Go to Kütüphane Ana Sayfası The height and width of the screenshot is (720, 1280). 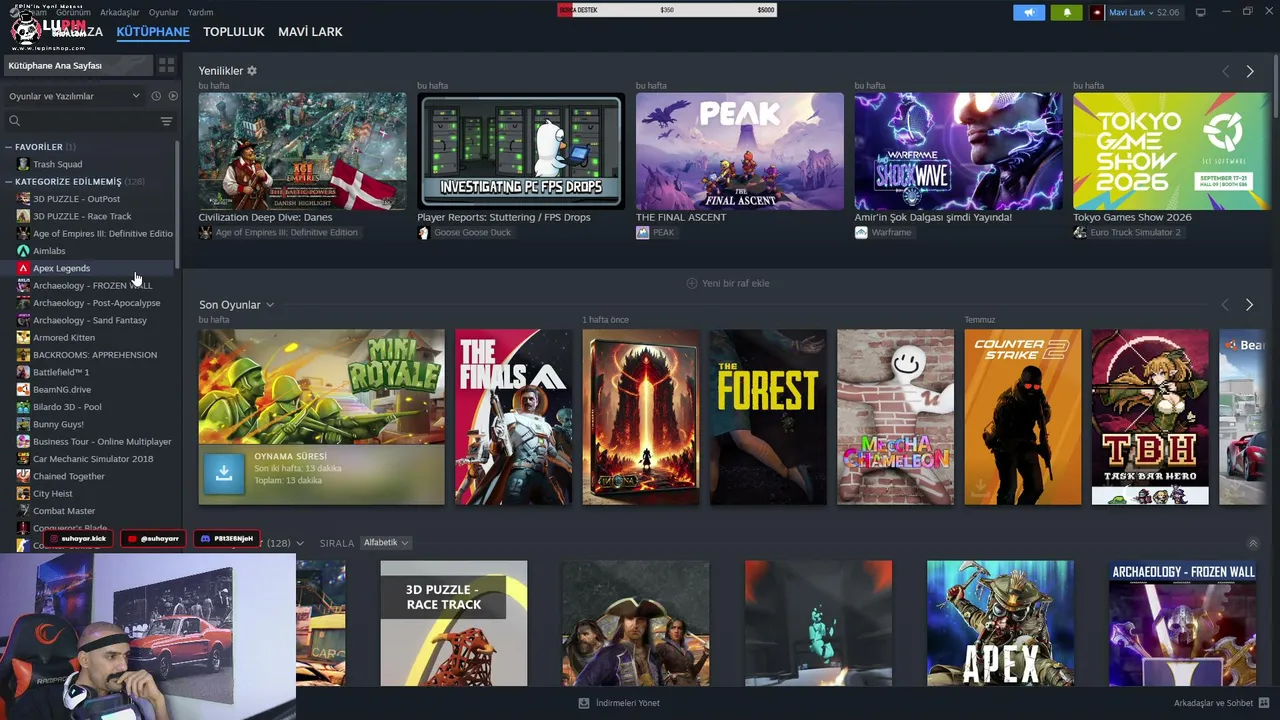77,65
